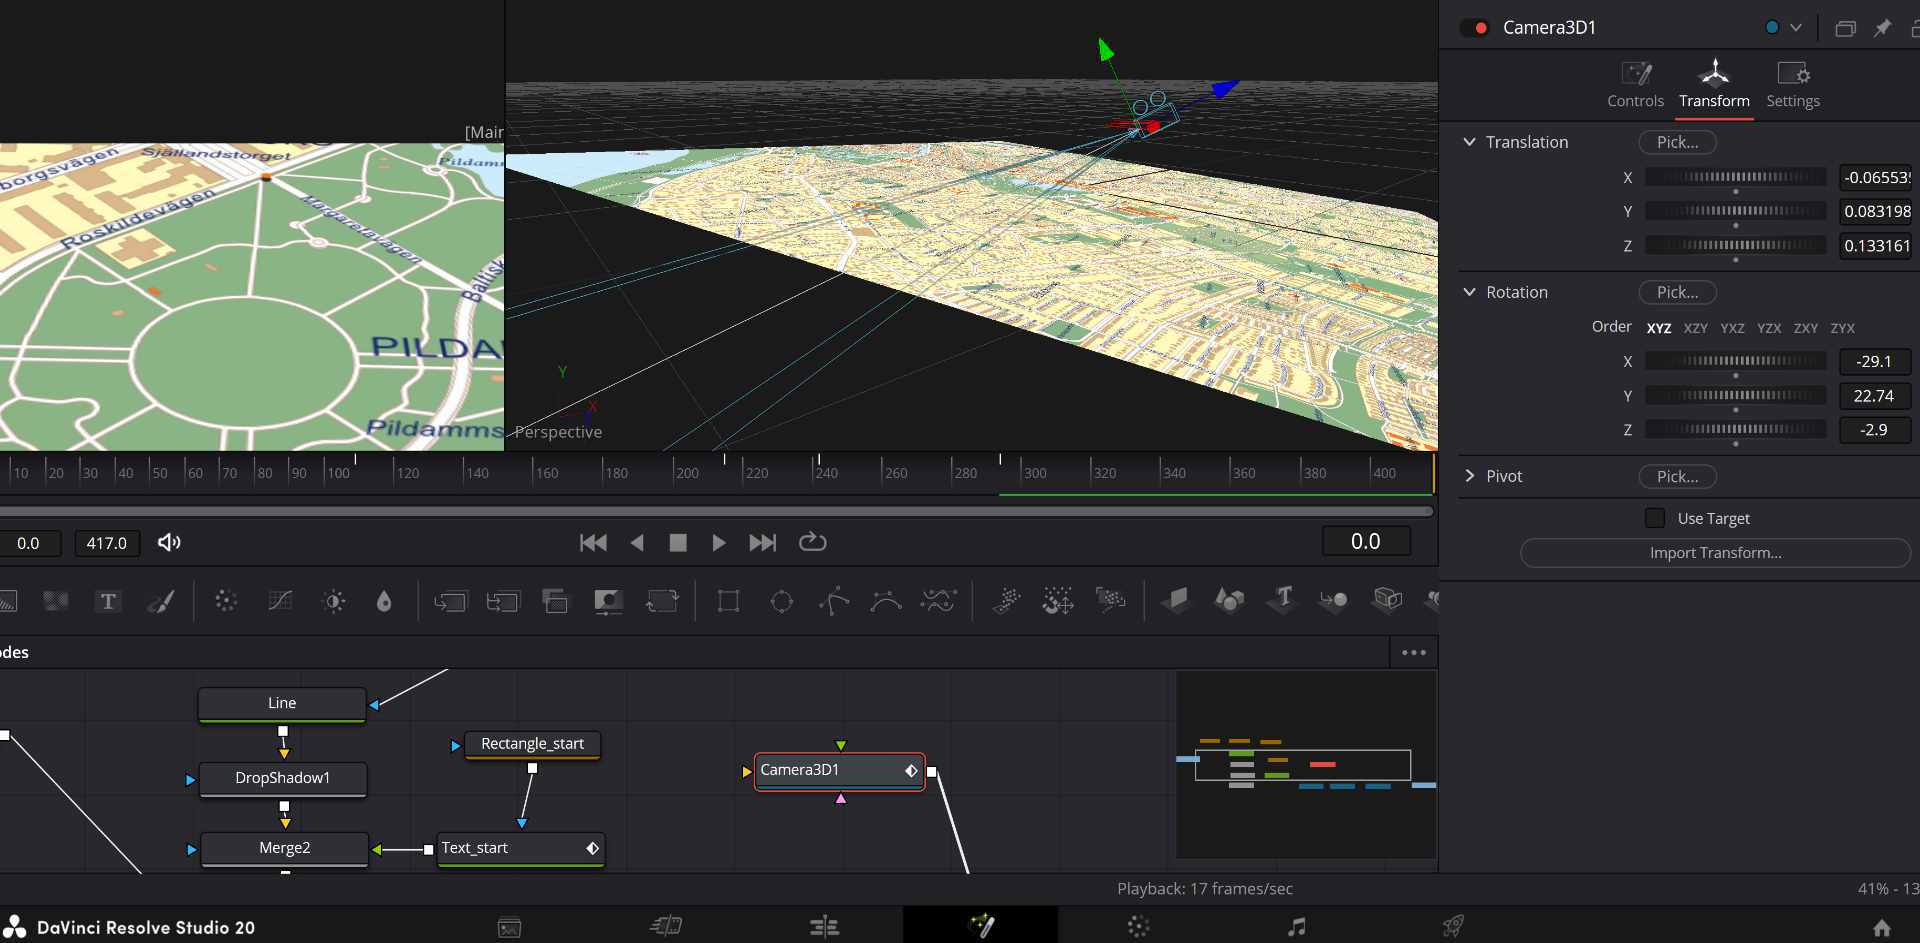Select the DropShadow1 node
The width and height of the screenshot is (1920, 943).
click(x=283, y=778)
